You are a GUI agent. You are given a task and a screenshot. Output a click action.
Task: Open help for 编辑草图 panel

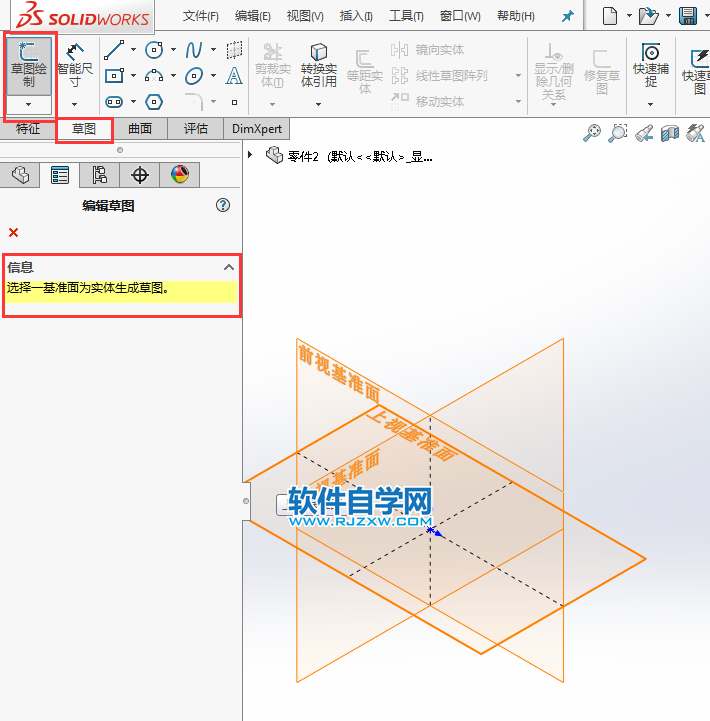tap(223, 205)
